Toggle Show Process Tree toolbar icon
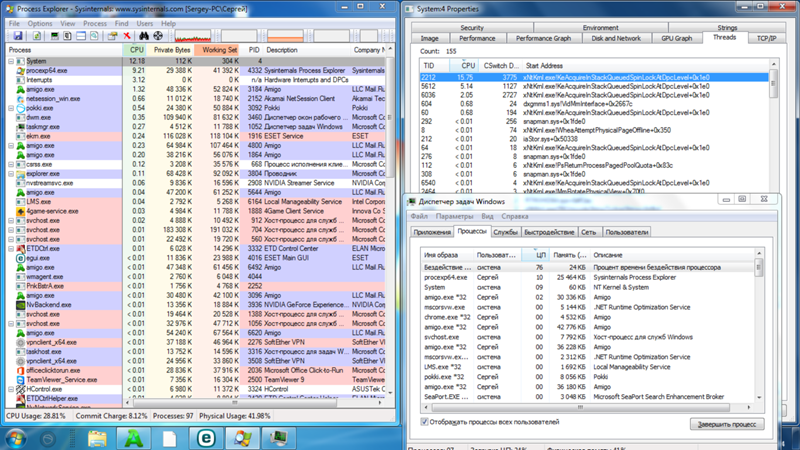Image resolution: width=800 pixels, height=450 pixels. 67,36
